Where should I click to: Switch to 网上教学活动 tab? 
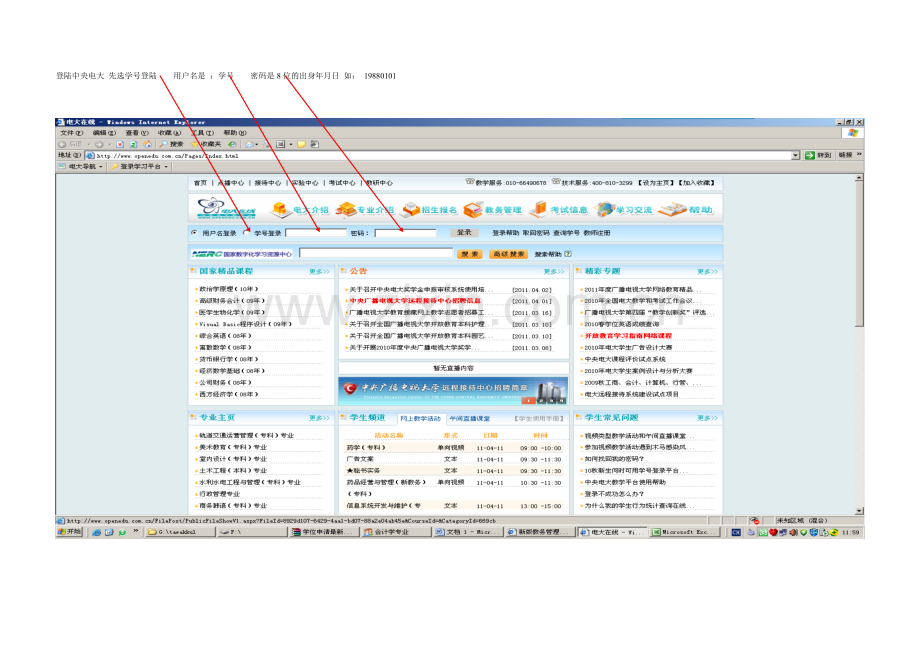(420, 418)
